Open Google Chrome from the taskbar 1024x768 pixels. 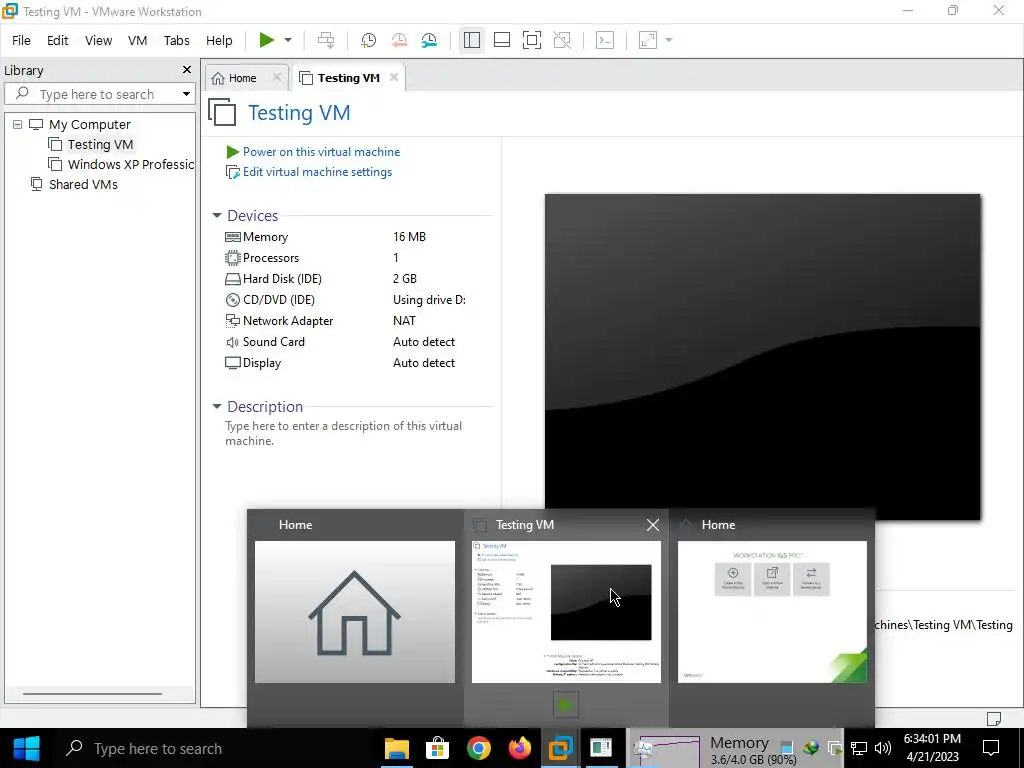point(478,748)
